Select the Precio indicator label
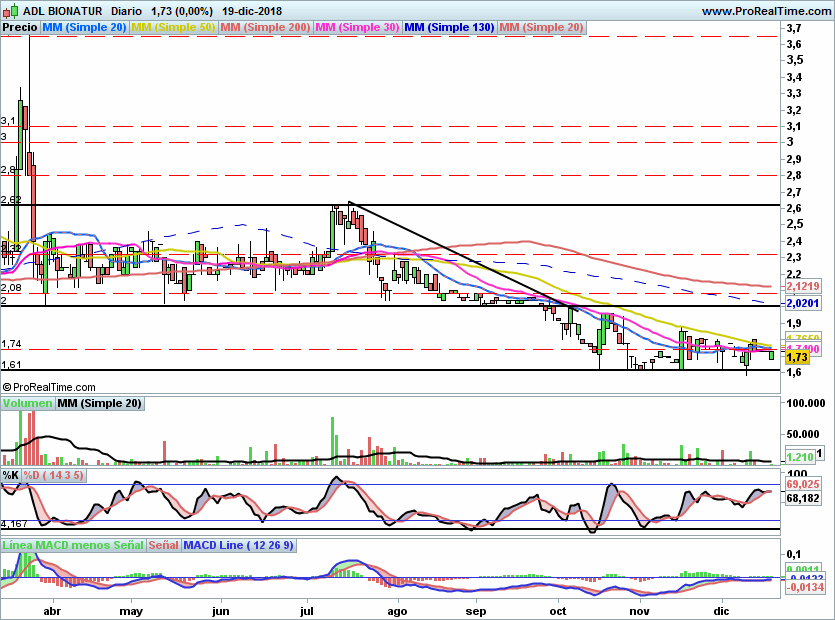 [20, 27]
